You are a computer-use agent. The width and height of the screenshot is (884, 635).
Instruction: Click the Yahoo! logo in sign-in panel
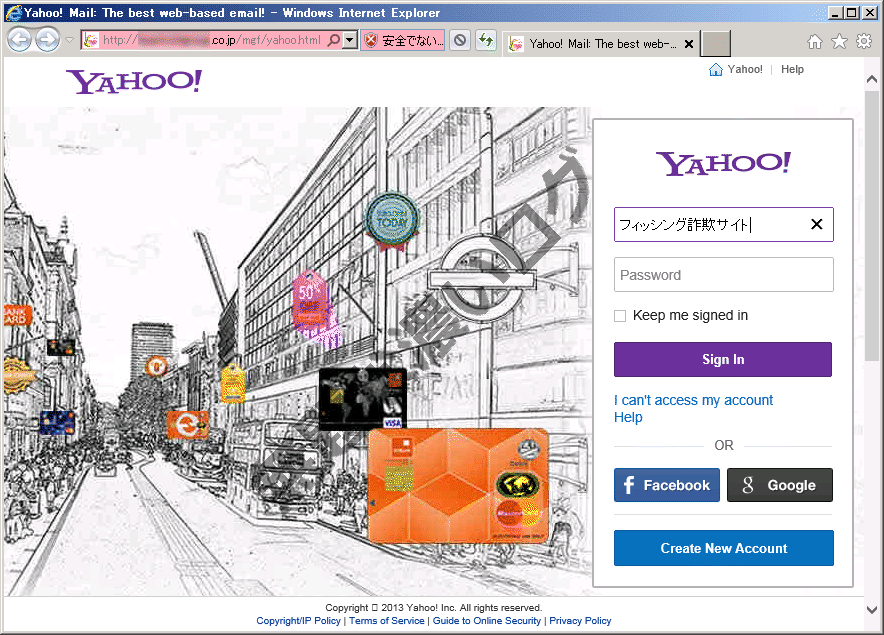pos(723,164)
